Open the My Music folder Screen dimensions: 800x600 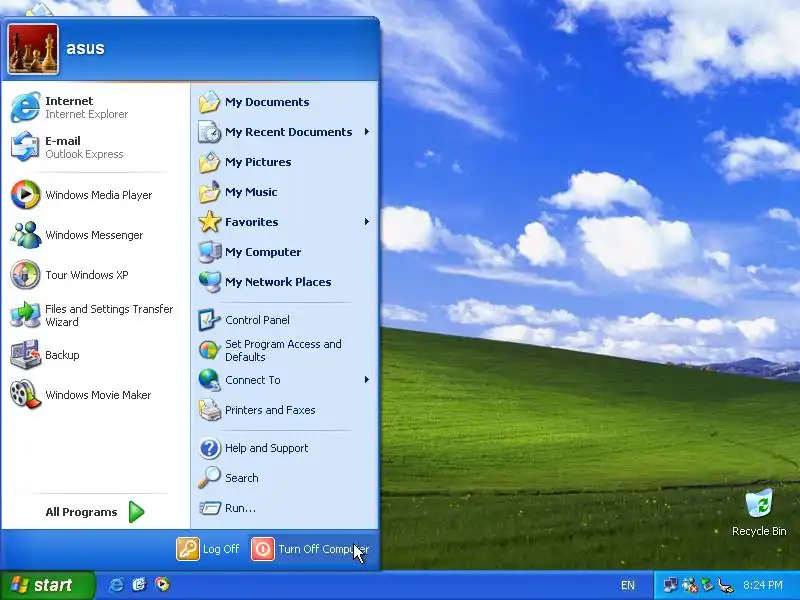click(x=284, y=192)
